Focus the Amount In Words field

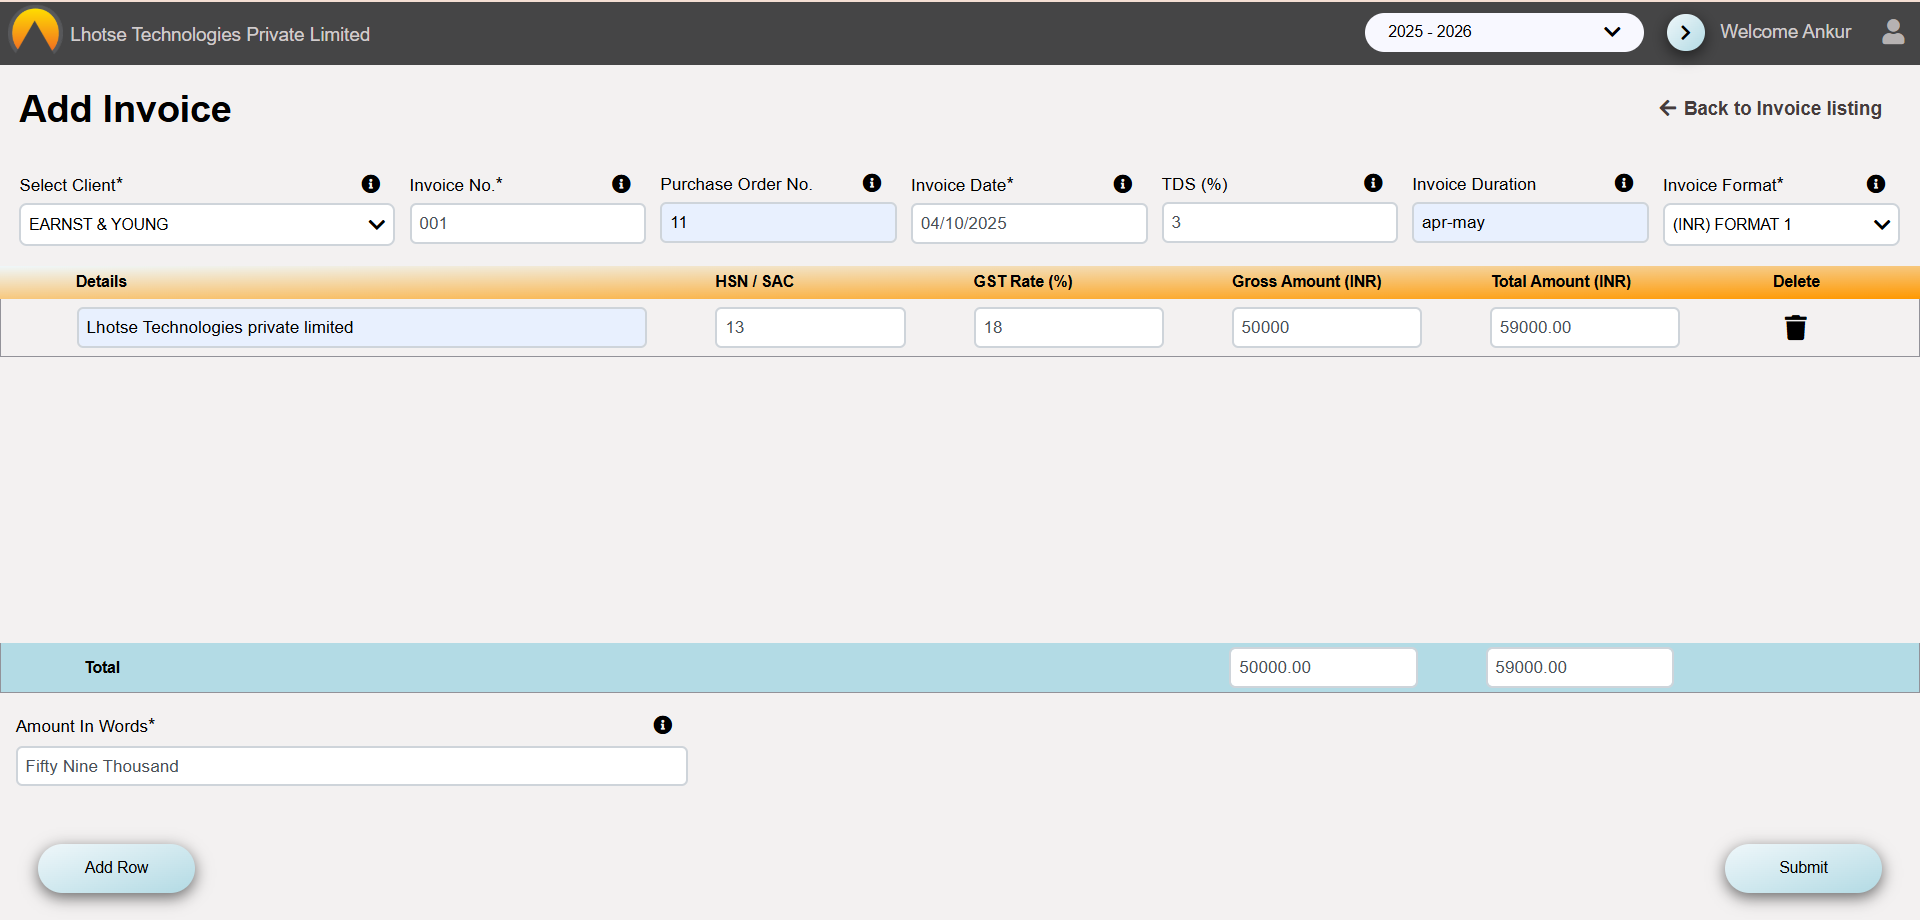tap(352, 766)
